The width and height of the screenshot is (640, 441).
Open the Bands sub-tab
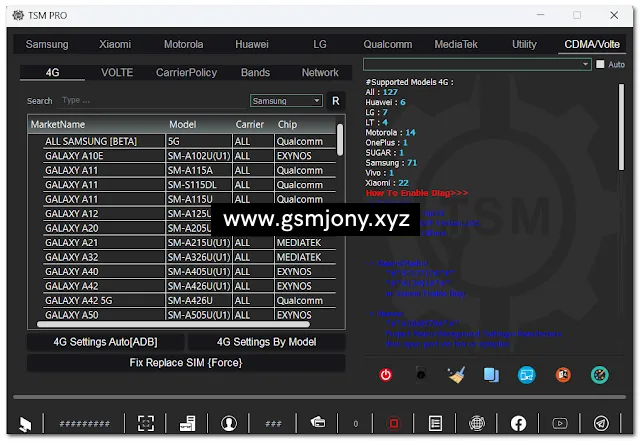click(256, 73)
